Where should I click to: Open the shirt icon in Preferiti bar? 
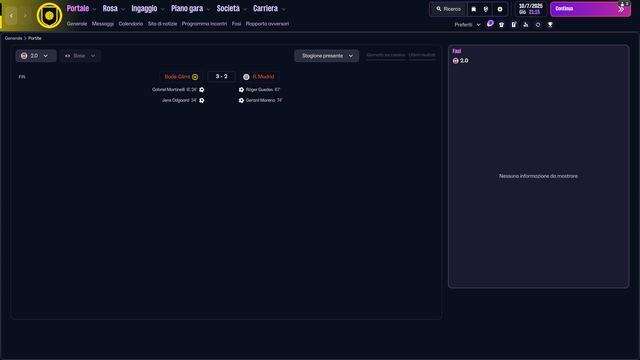point(502,24)
